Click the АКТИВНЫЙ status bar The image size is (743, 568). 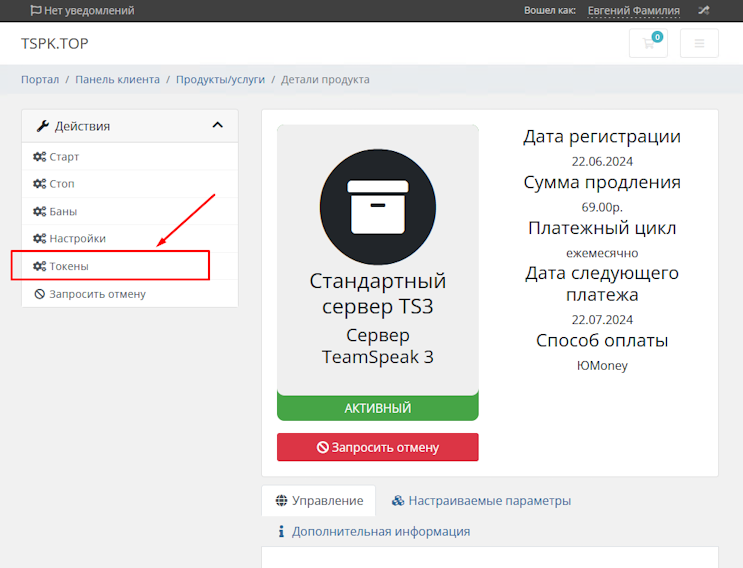(x=378, y=408)
